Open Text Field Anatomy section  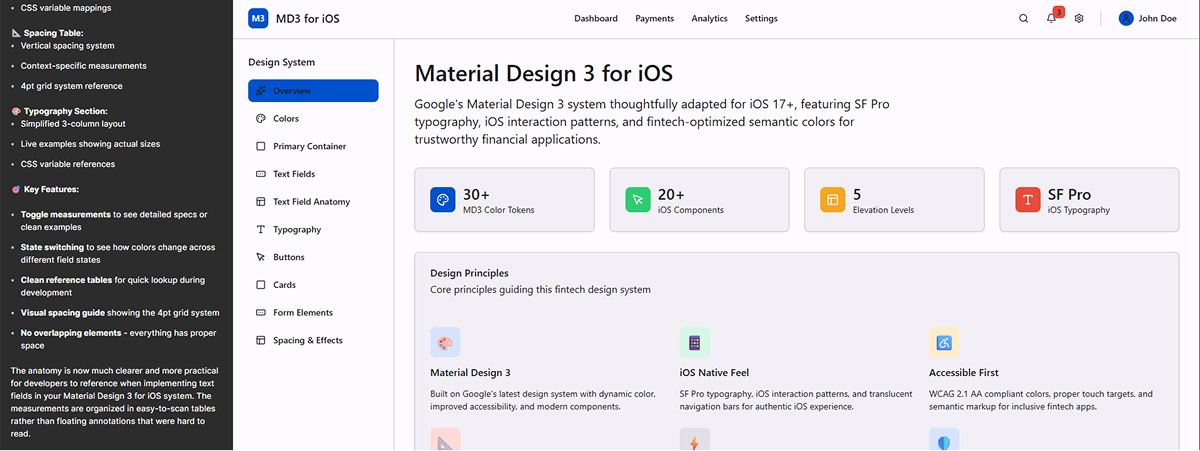pos(311,202)
